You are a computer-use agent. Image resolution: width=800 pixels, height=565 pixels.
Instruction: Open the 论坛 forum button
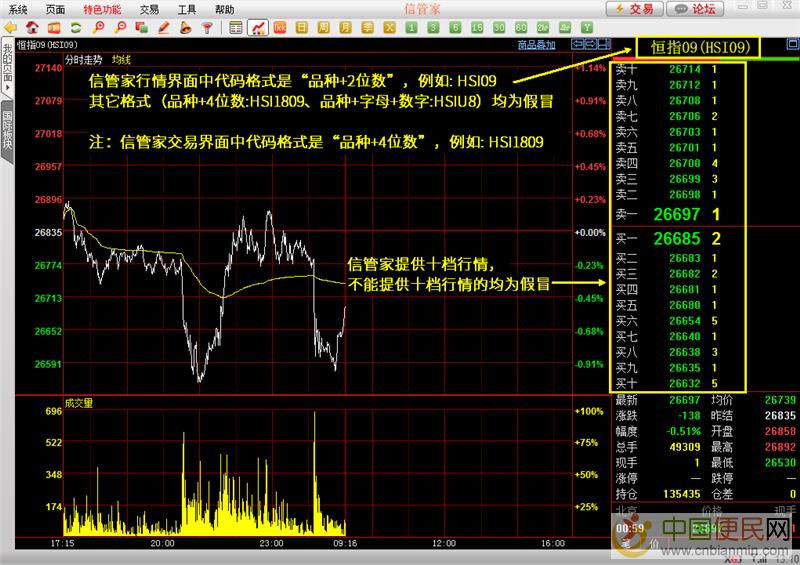[697, 9]
